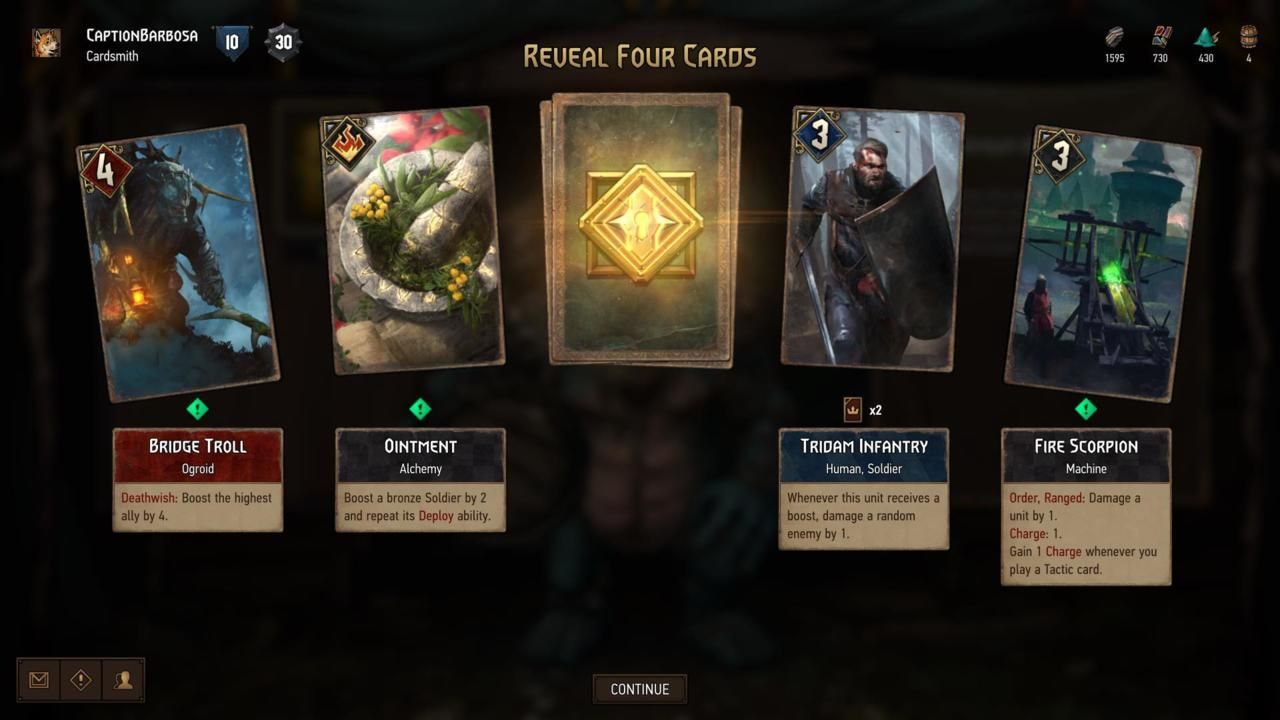Select the Tridam Infantry card art
This screenshot has height=720, width=1280.
point(872,238)
